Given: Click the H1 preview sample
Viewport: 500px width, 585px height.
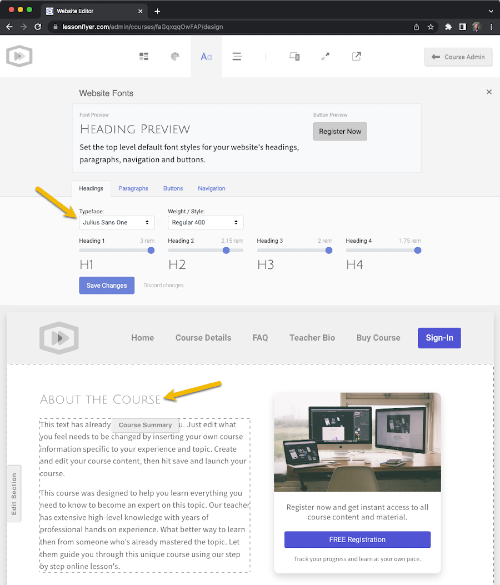Looking at the screenshot, I should [86, 265].
